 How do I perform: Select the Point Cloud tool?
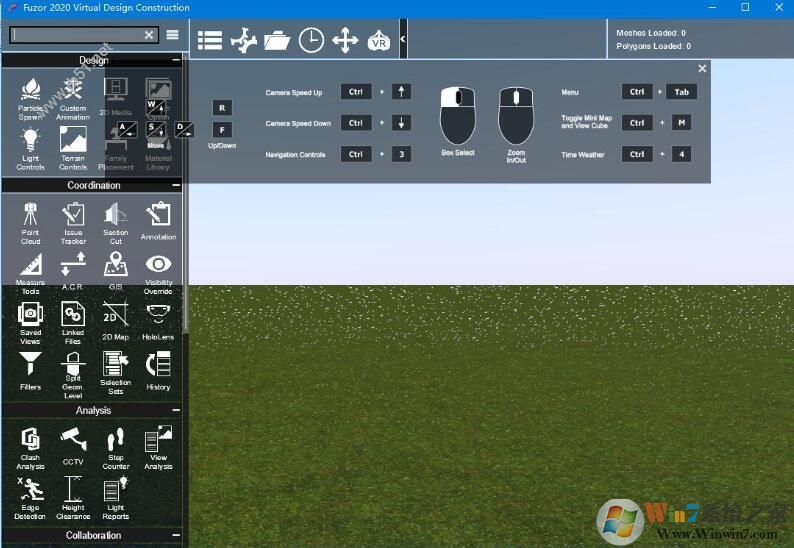tap(30, 221)
